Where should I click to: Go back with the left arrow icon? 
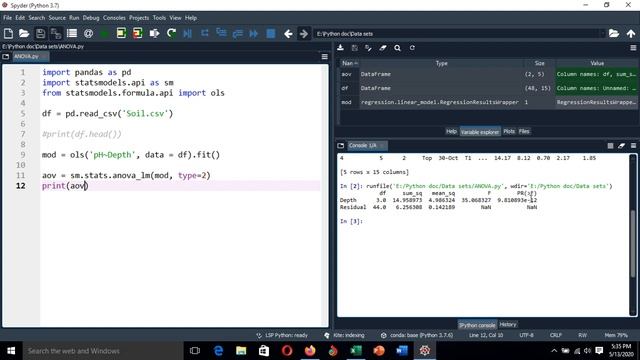pyautogui.click(x=288, y=34)
